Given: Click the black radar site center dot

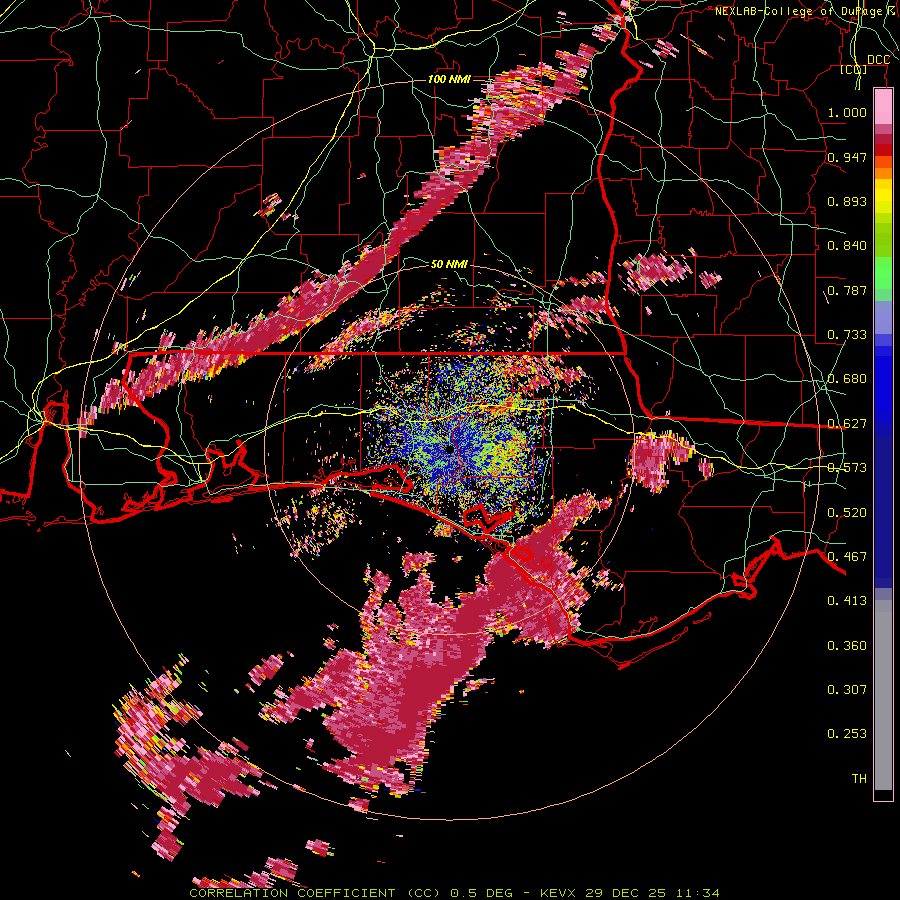Looking at the screenshot, I should point(449,449).
